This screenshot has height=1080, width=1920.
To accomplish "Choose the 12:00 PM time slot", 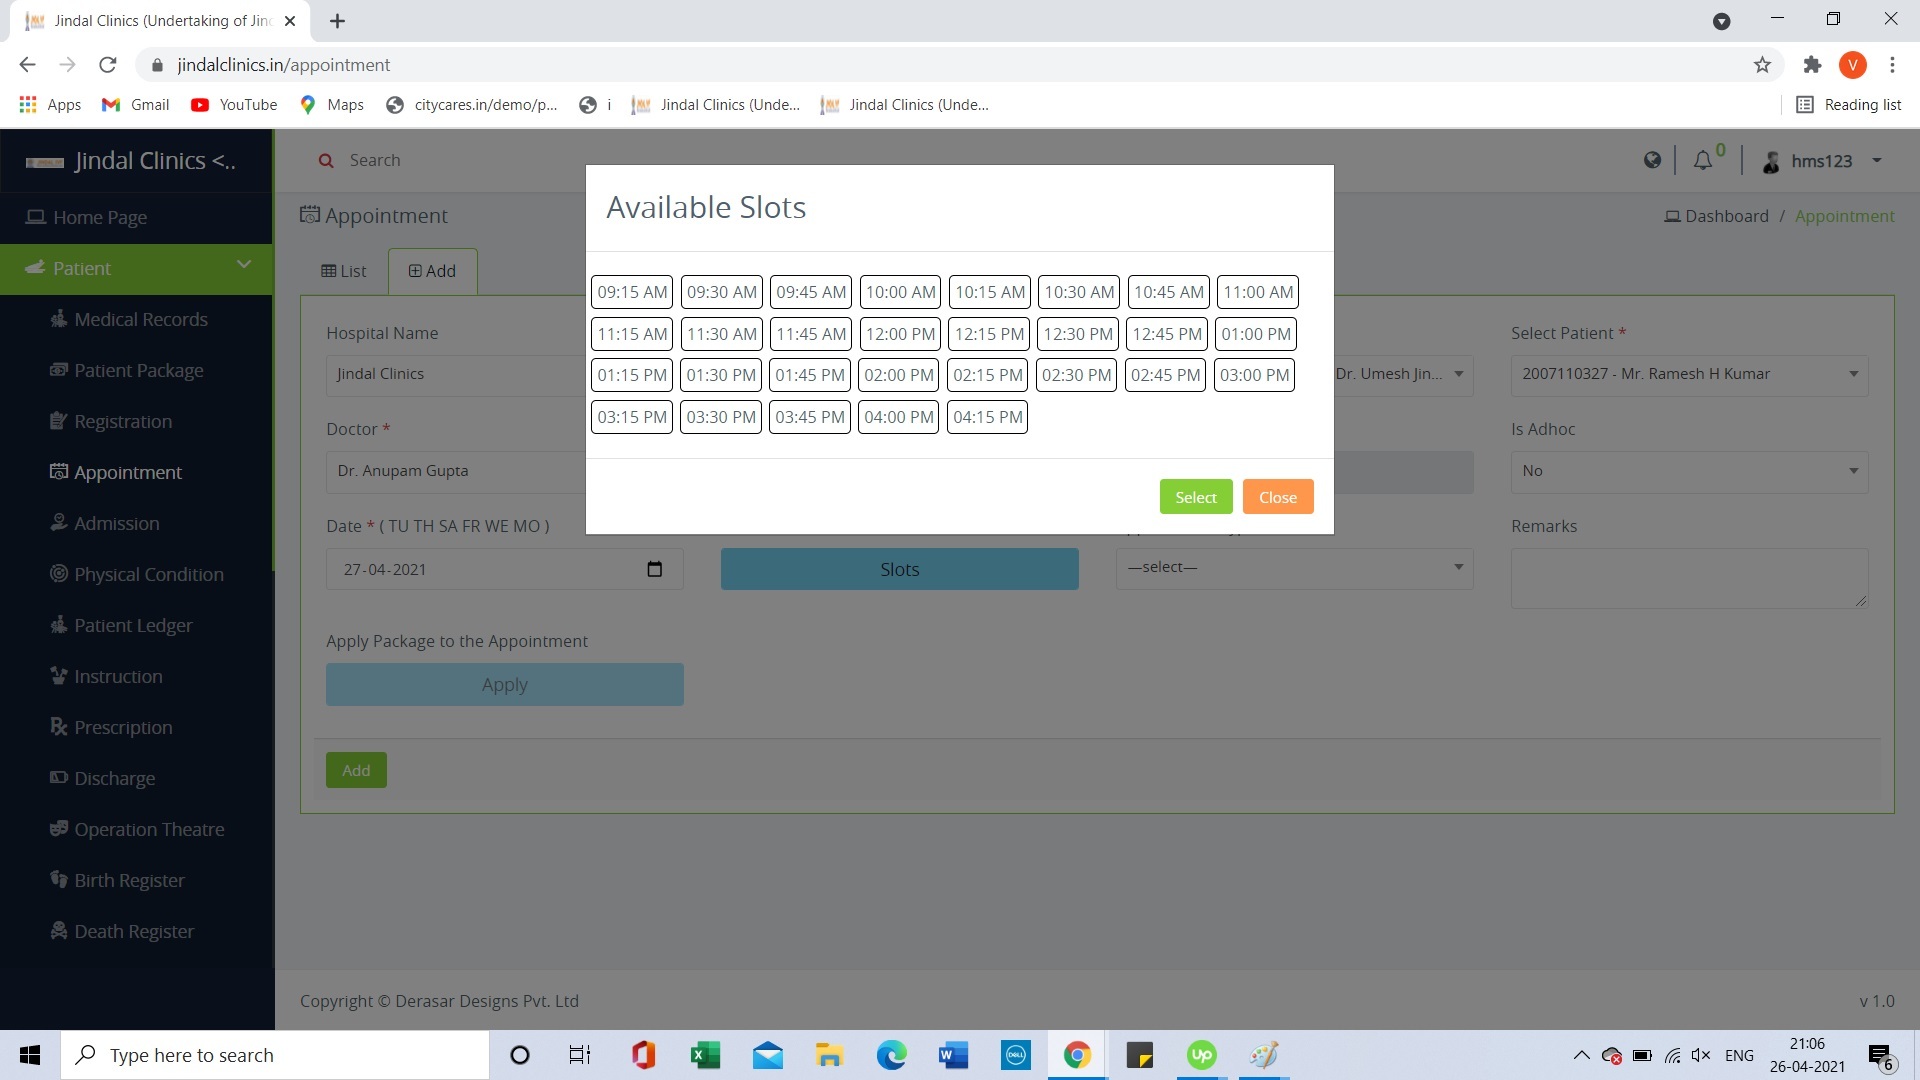I will [900, 334].
